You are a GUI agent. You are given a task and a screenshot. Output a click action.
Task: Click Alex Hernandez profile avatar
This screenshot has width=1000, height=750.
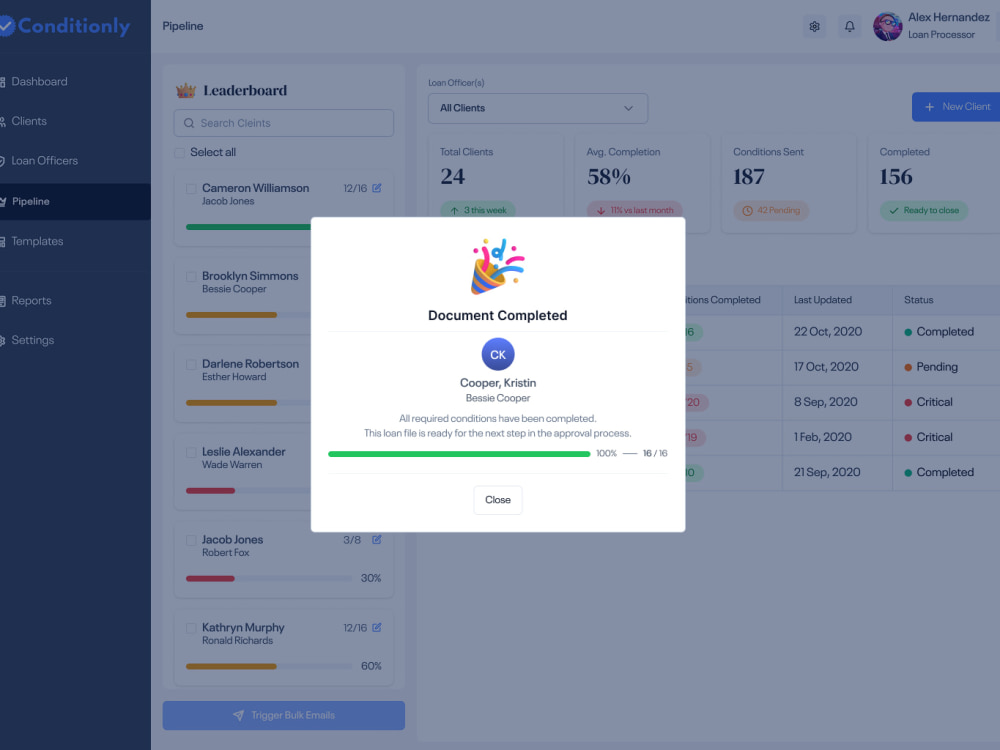(x=887, y=26)
